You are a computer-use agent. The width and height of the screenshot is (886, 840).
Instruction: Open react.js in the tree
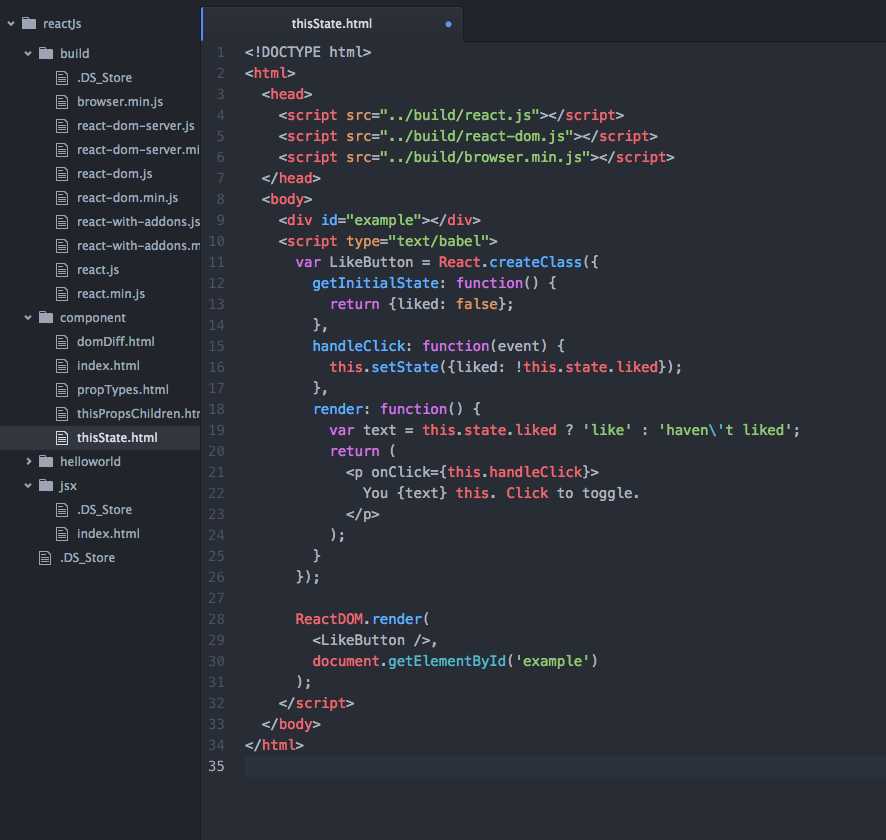(98, 270)
